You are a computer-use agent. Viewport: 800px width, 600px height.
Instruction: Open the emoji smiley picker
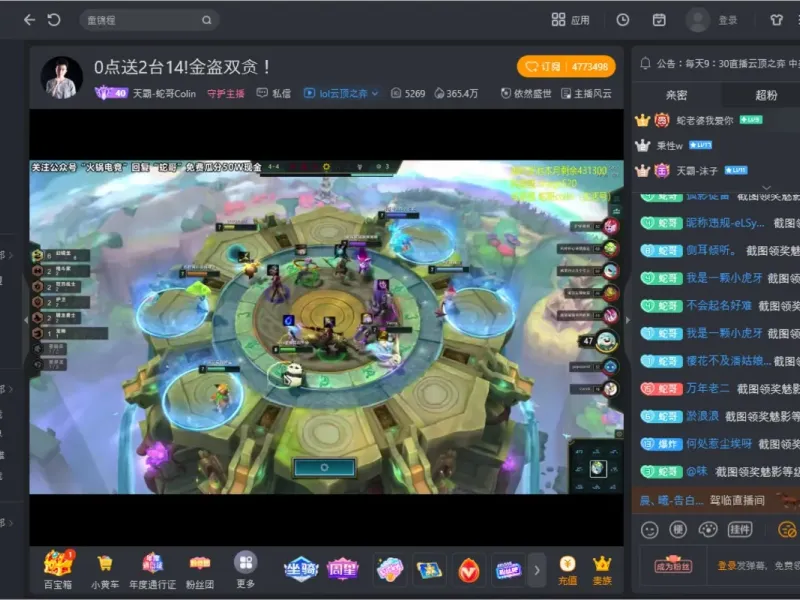coord(649,530)
